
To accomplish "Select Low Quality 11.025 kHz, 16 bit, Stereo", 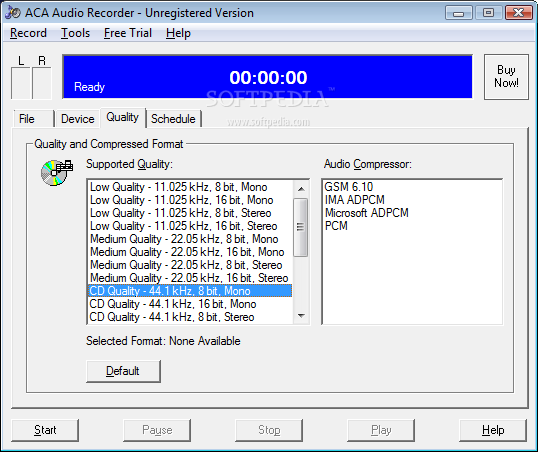I will pyautogui.click(x=190, y=226).
